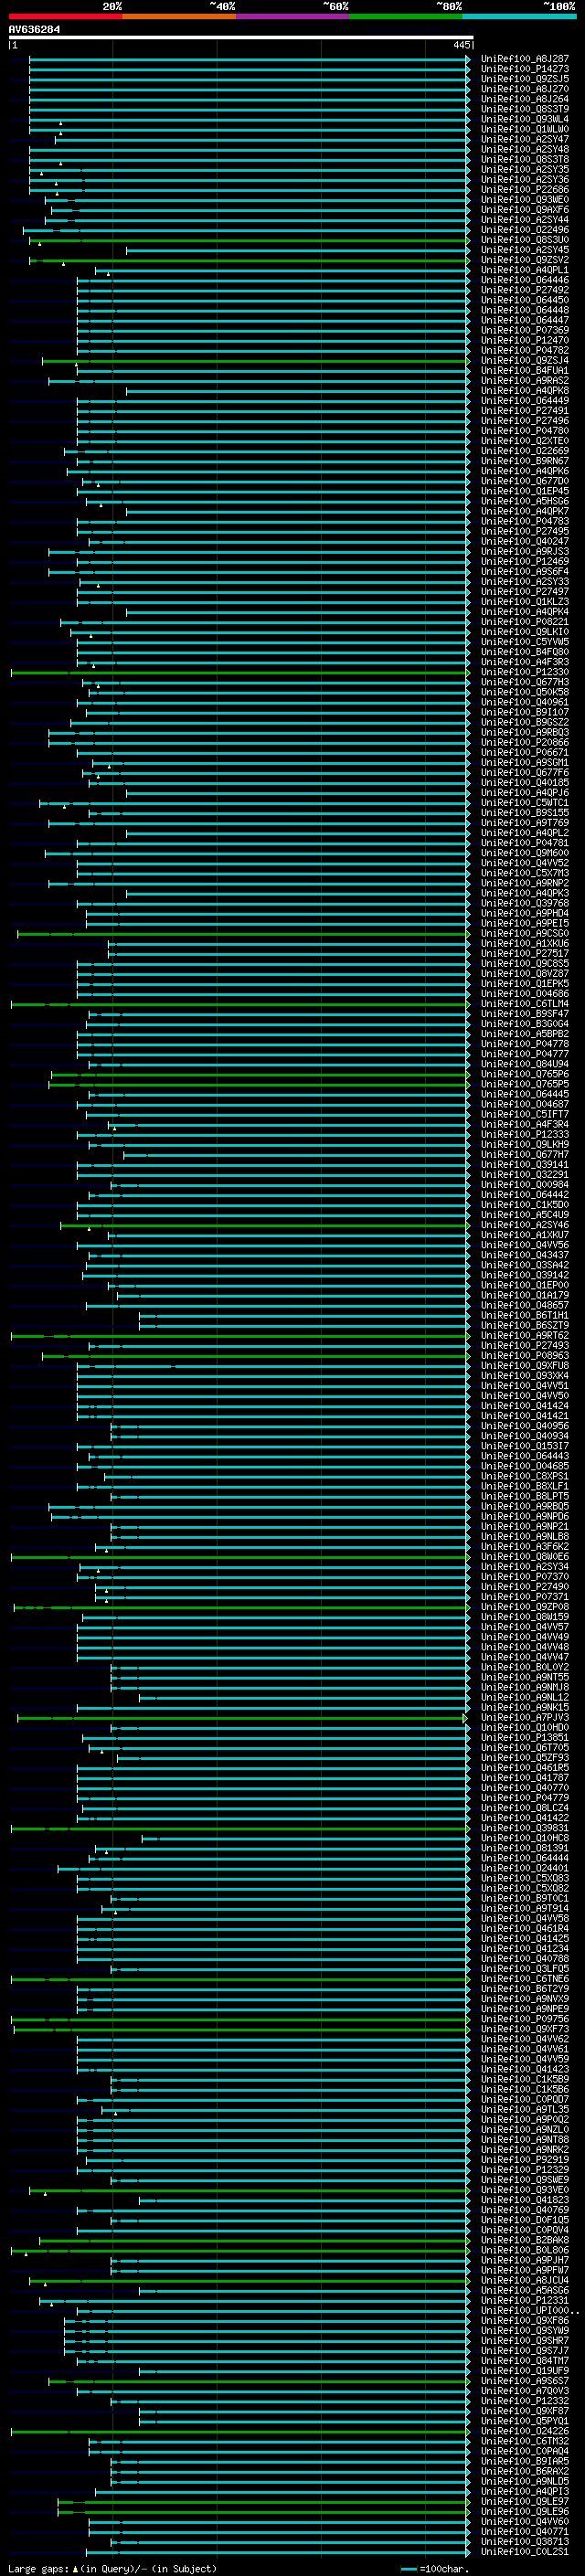Viewport: 585px width, 2576px height.
Task: Open hit UniRef100_A8J270
Action: 525,89
